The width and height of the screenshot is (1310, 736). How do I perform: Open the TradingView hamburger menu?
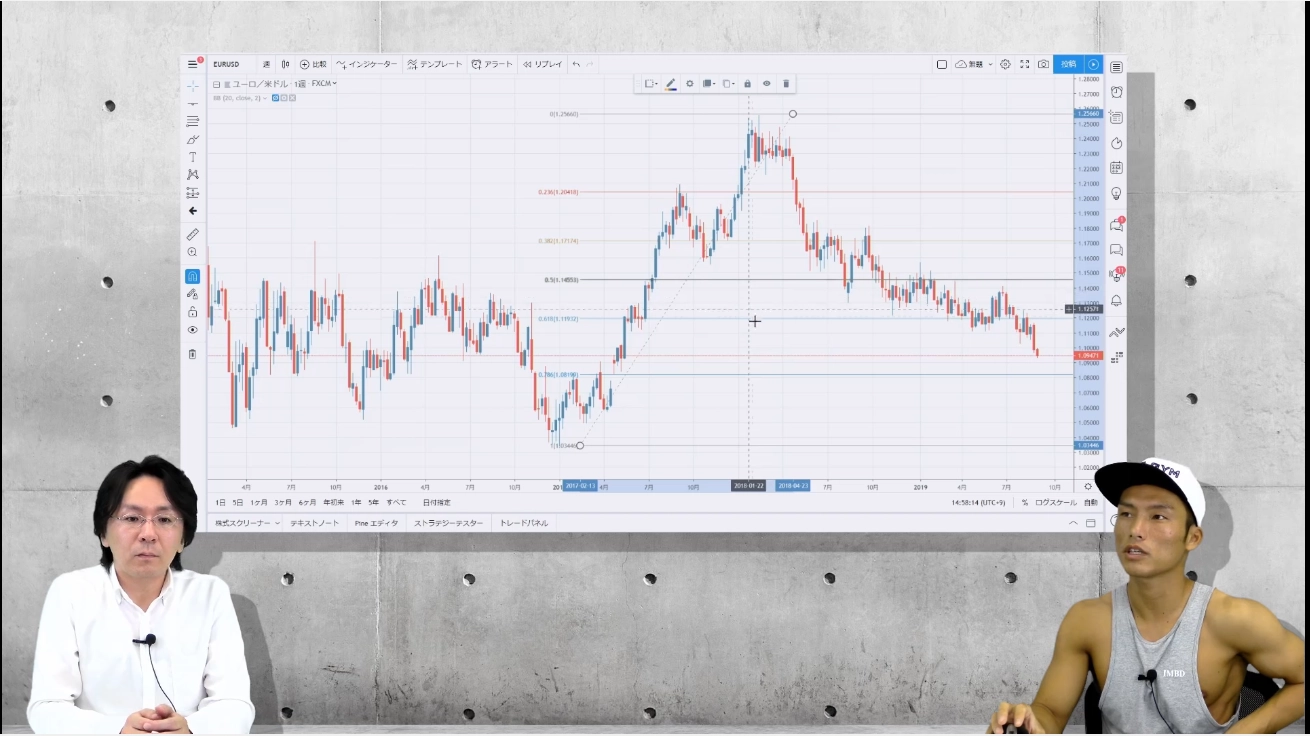coord(193,64)
